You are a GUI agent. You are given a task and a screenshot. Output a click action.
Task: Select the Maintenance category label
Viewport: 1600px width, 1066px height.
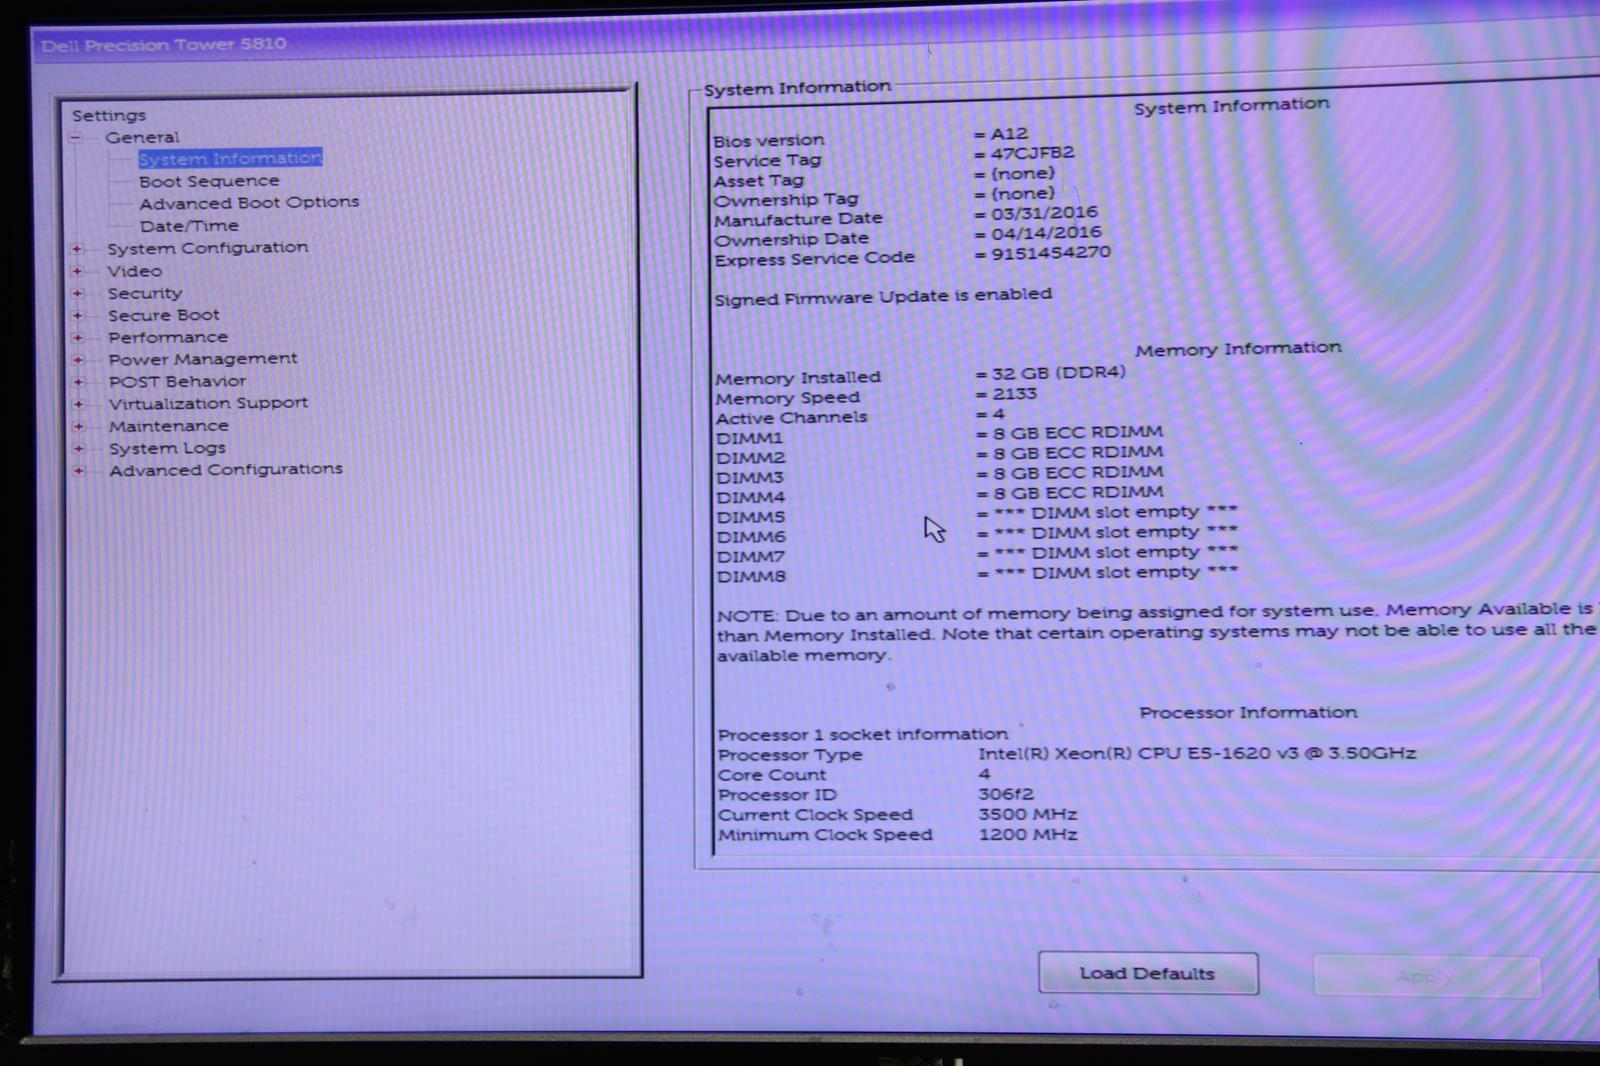click(169, 426)
